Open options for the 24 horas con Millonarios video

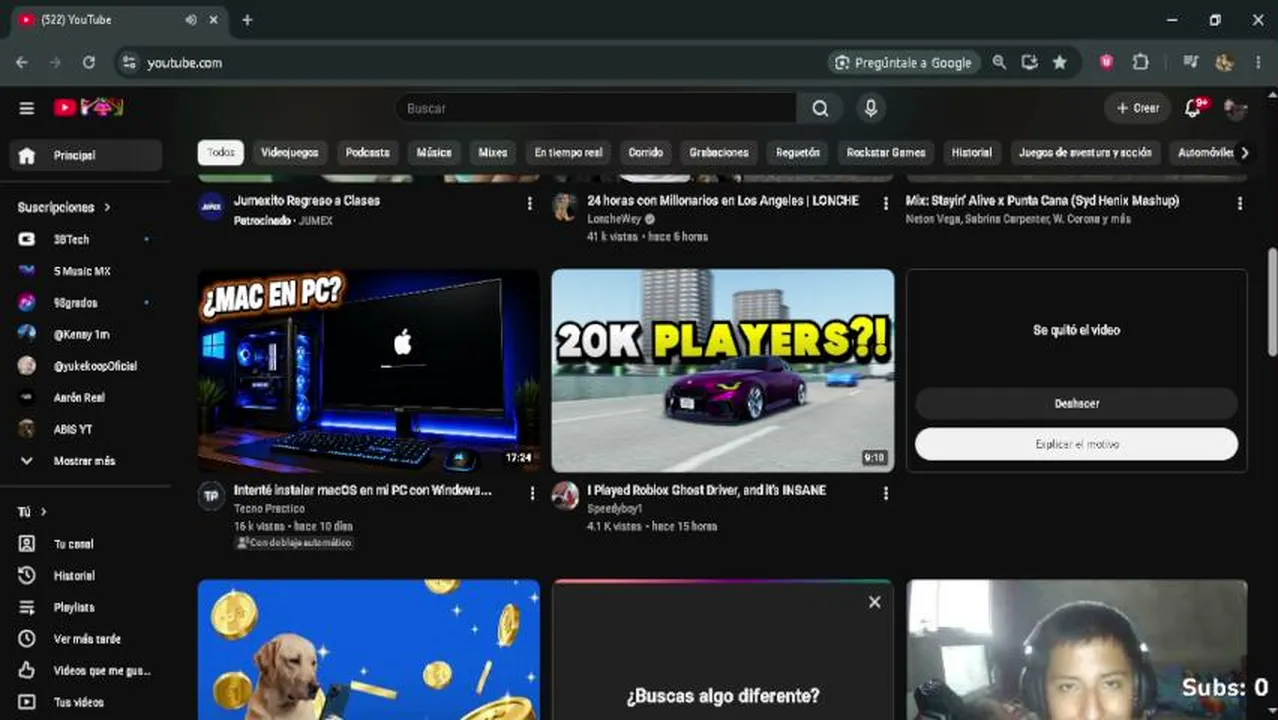coord(885,203)
